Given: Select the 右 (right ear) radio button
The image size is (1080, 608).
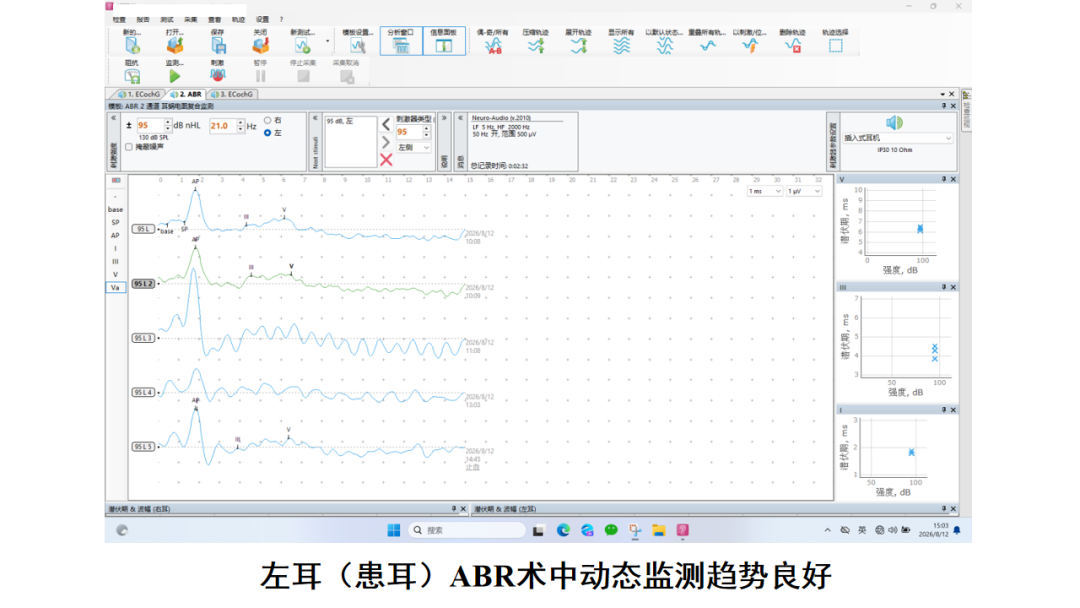Looking at the screenshot, I should coord(267,120).
